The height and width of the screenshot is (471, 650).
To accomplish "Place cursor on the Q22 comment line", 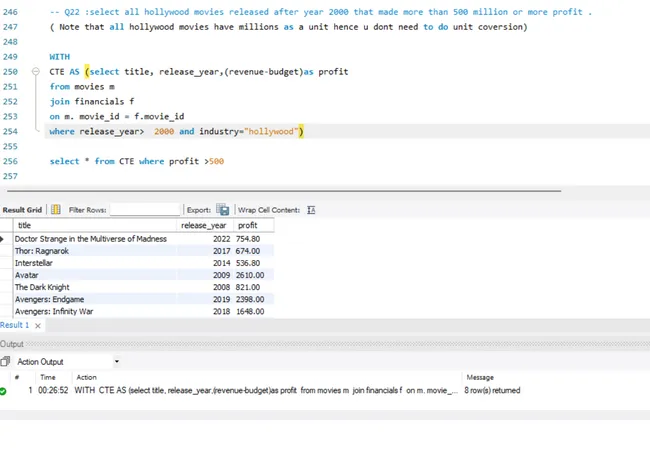I will pos(321,12).
